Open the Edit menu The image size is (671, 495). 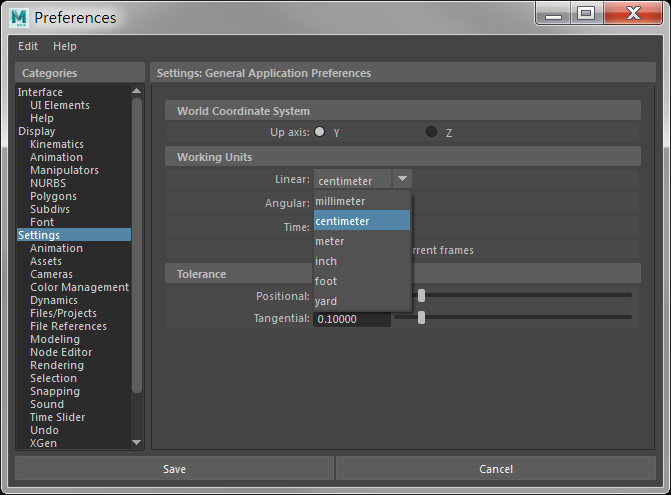tap(28, 46)
